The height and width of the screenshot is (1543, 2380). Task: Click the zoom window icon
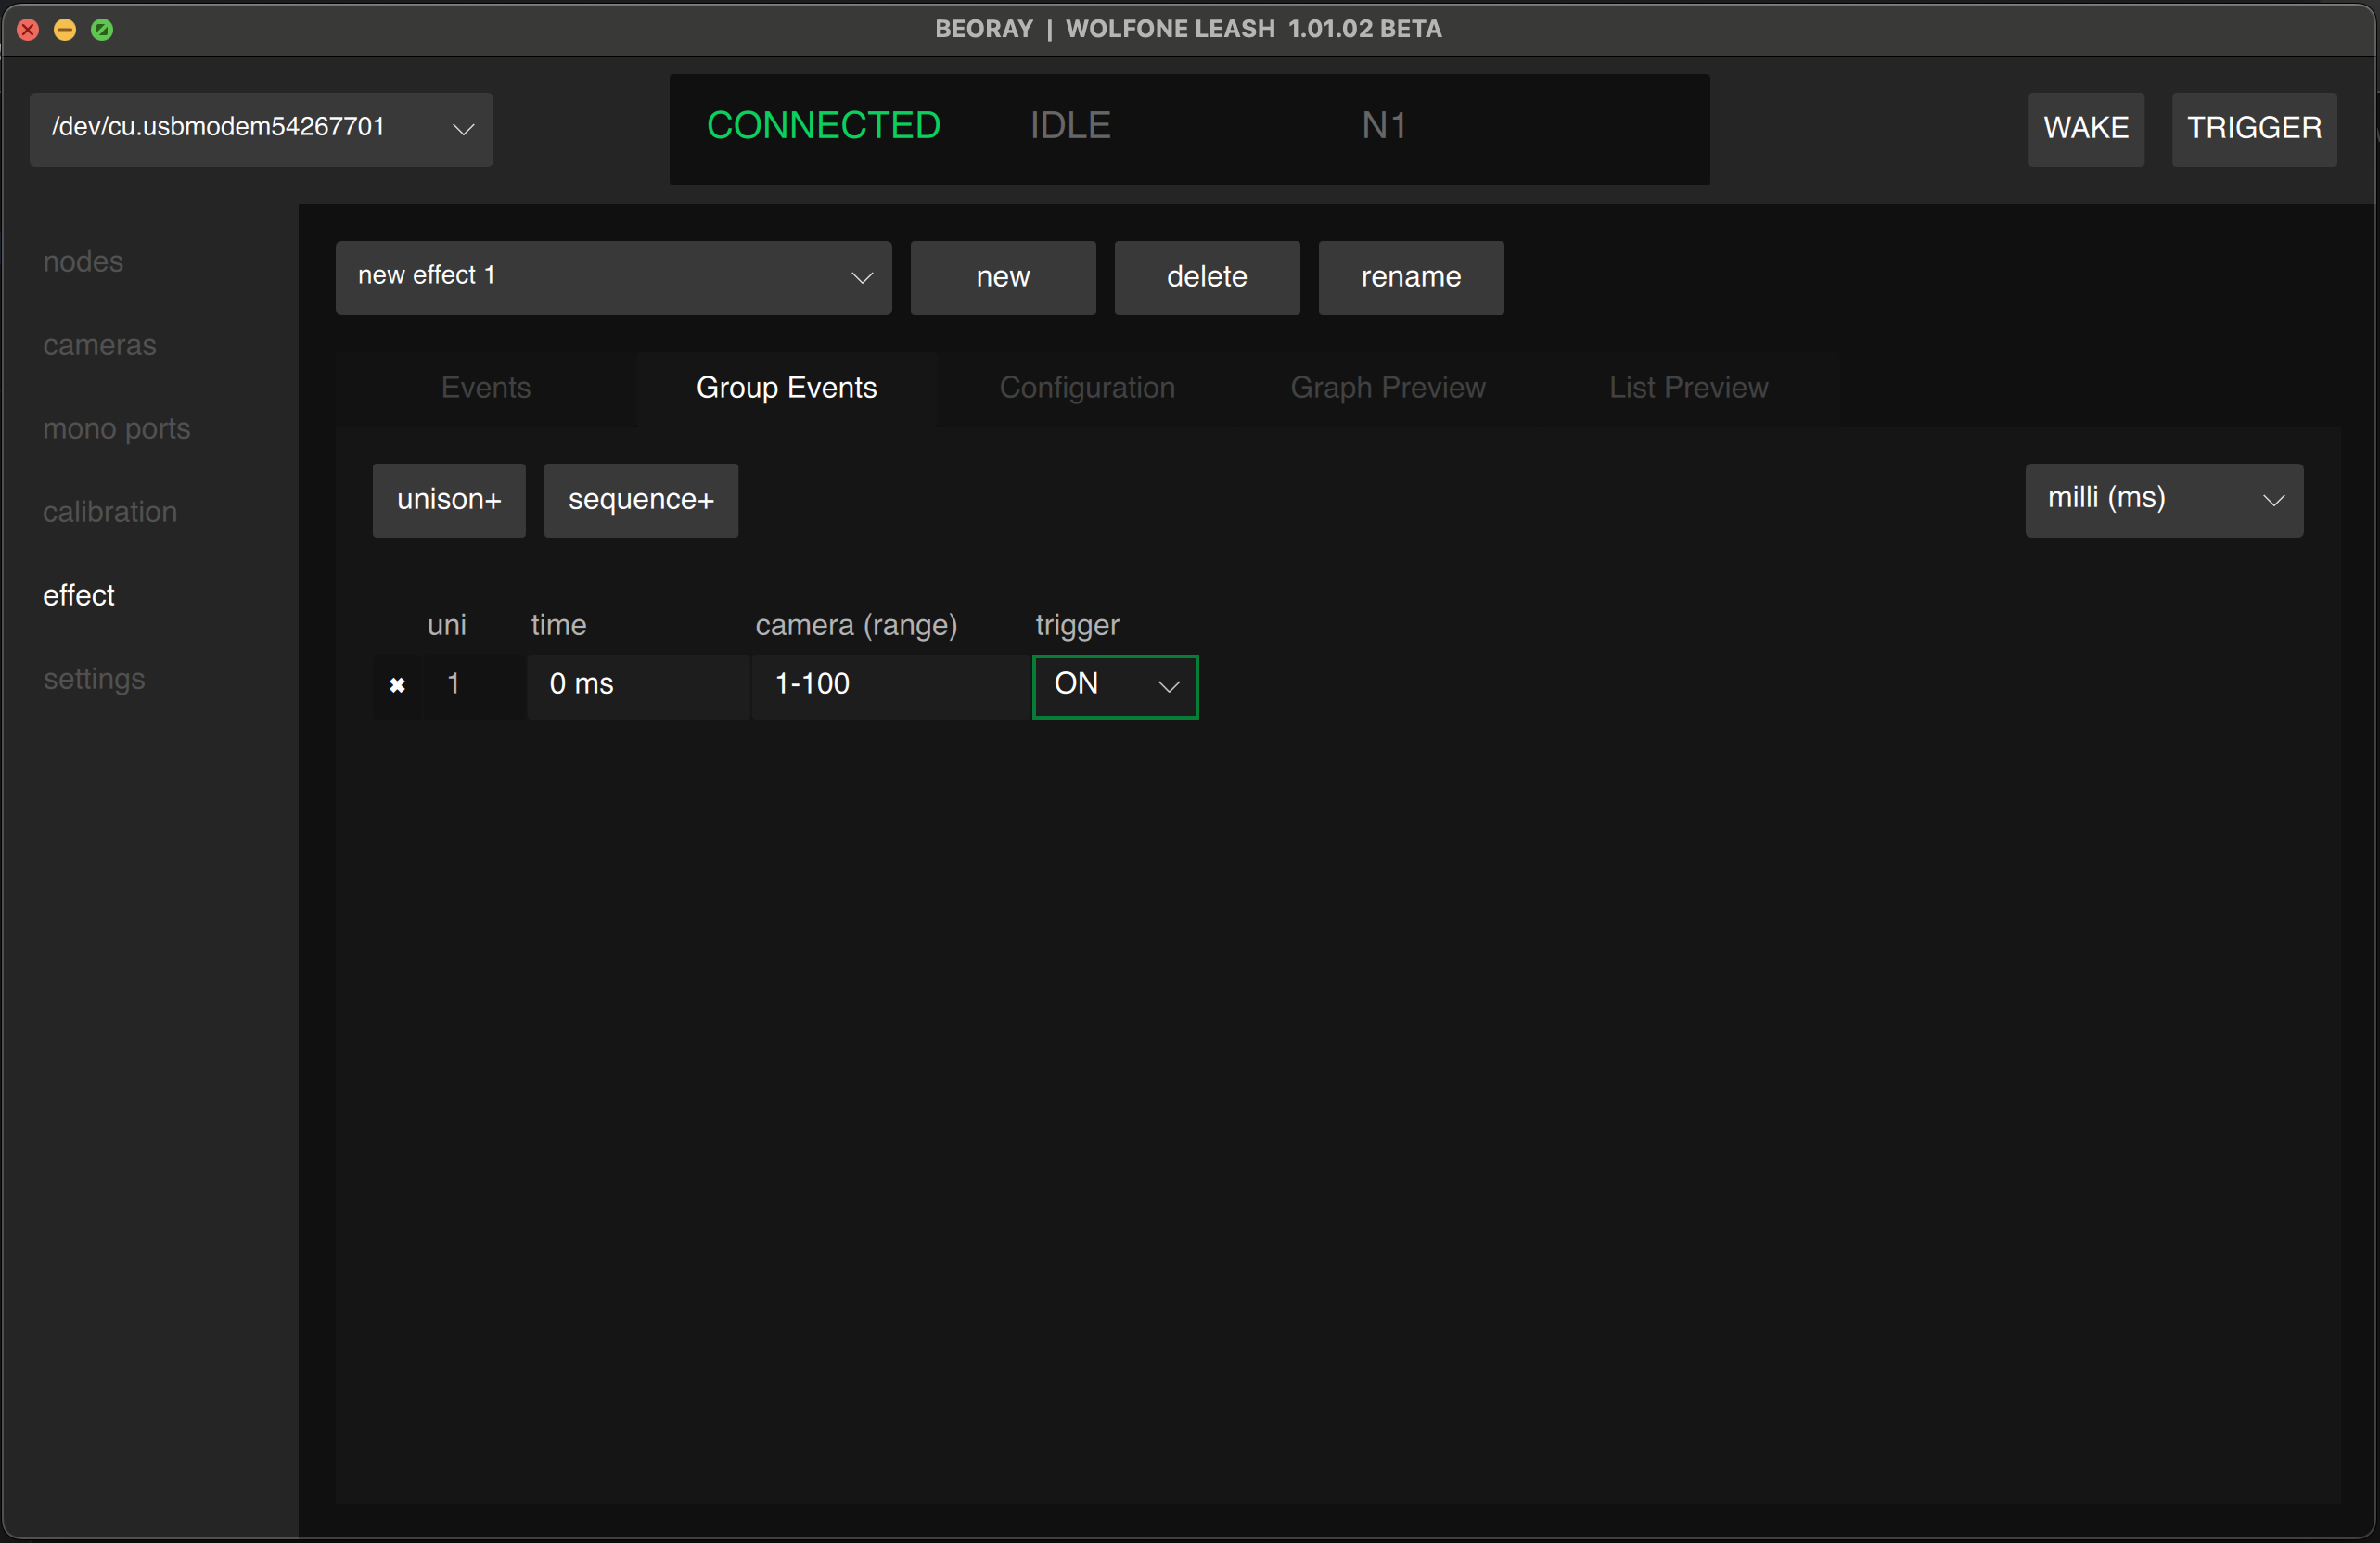point(103,29)
